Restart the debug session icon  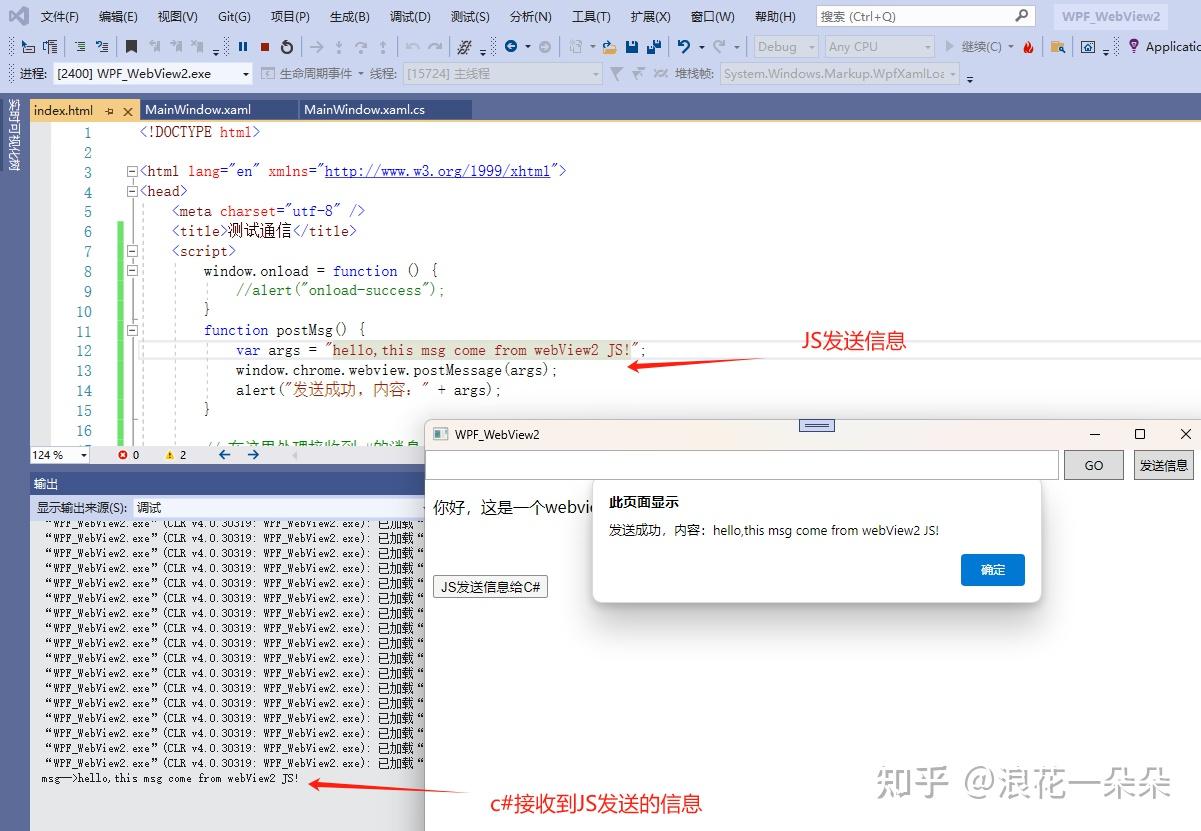(287, 45)
